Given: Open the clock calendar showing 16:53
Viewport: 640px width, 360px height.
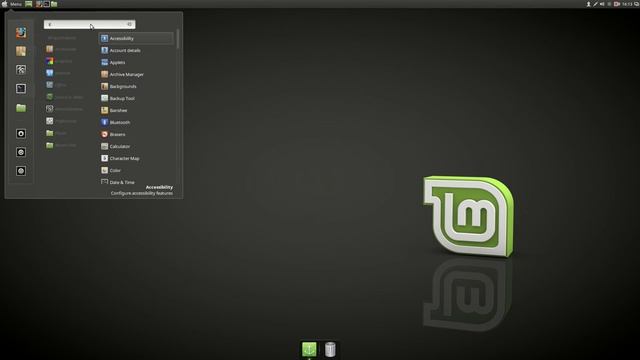Looking at the screenshot, I should pyautogui.click(x=627, y=4).
